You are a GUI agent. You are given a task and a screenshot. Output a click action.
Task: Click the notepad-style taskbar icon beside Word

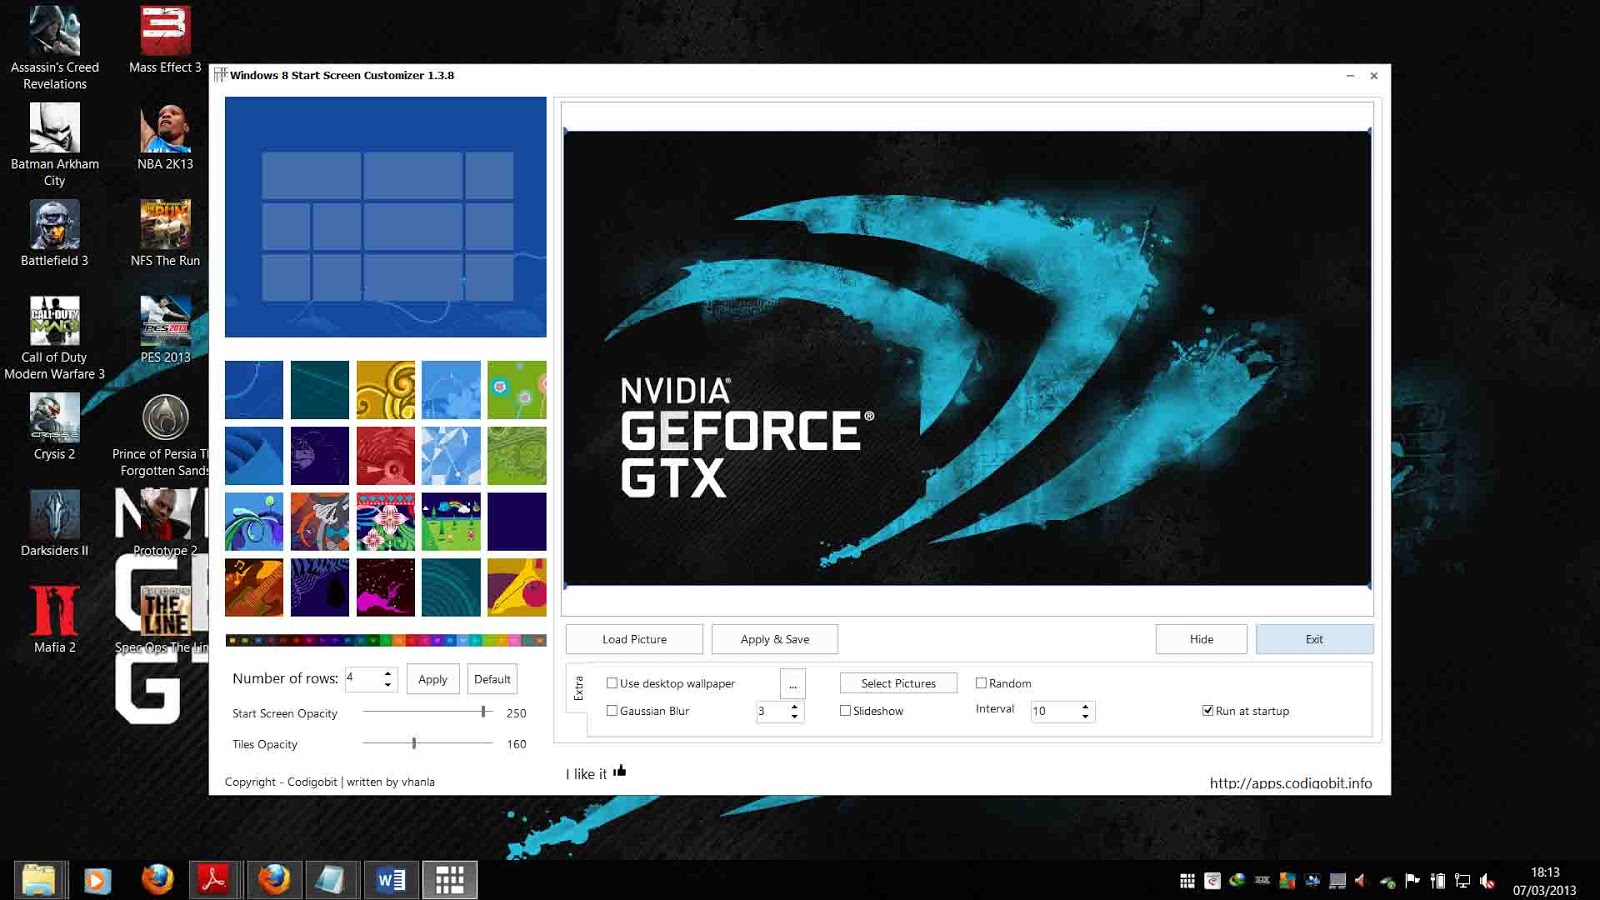[331, 880]
